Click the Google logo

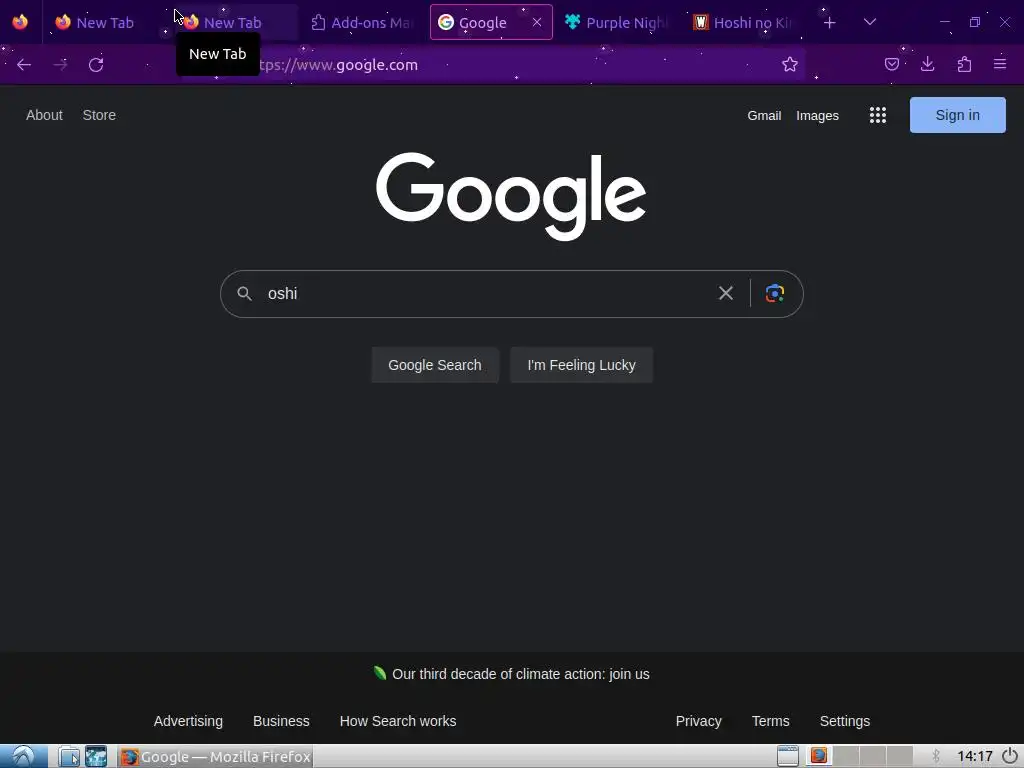click(511, 196)
